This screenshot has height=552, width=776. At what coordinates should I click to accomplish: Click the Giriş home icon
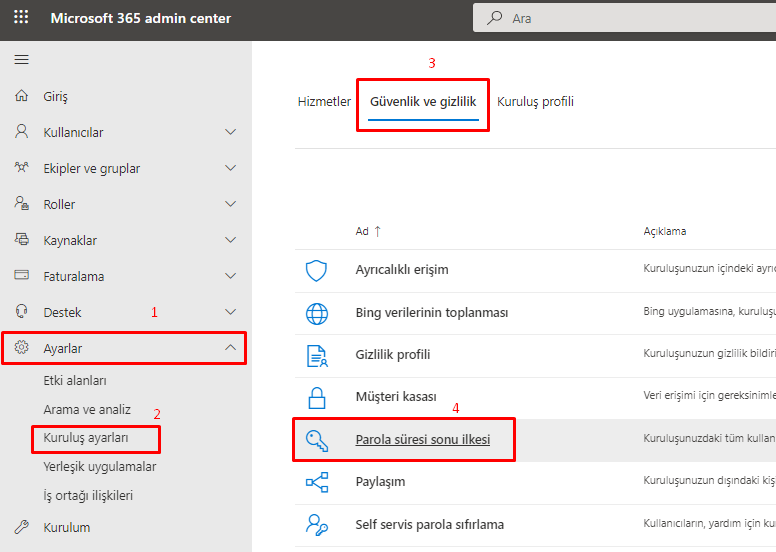[21, 97]
